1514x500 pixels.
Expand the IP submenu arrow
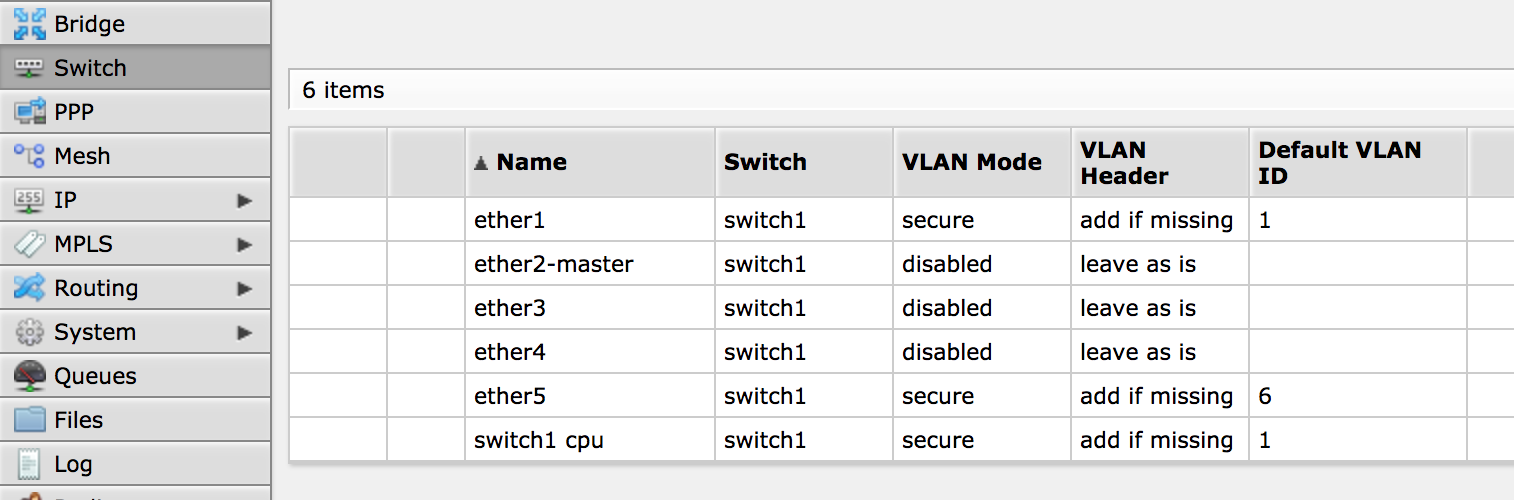(244, 200)
